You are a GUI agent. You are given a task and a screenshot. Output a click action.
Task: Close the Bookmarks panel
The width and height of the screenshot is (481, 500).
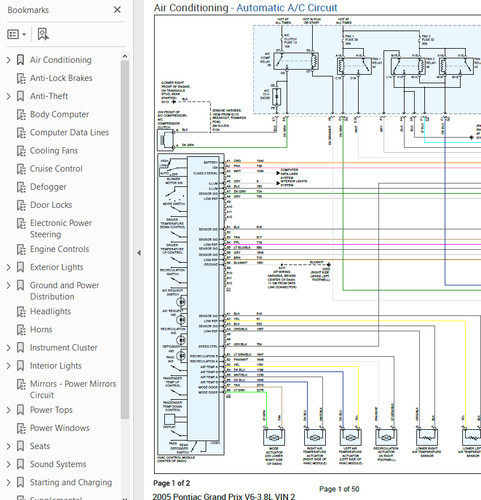pyautogui.click(x=117, y=10)
